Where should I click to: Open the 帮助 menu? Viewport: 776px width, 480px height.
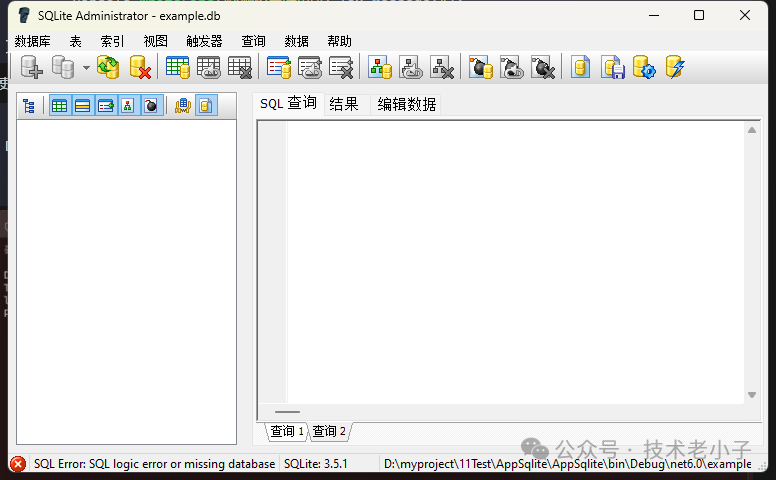click(x=340, y=41)
